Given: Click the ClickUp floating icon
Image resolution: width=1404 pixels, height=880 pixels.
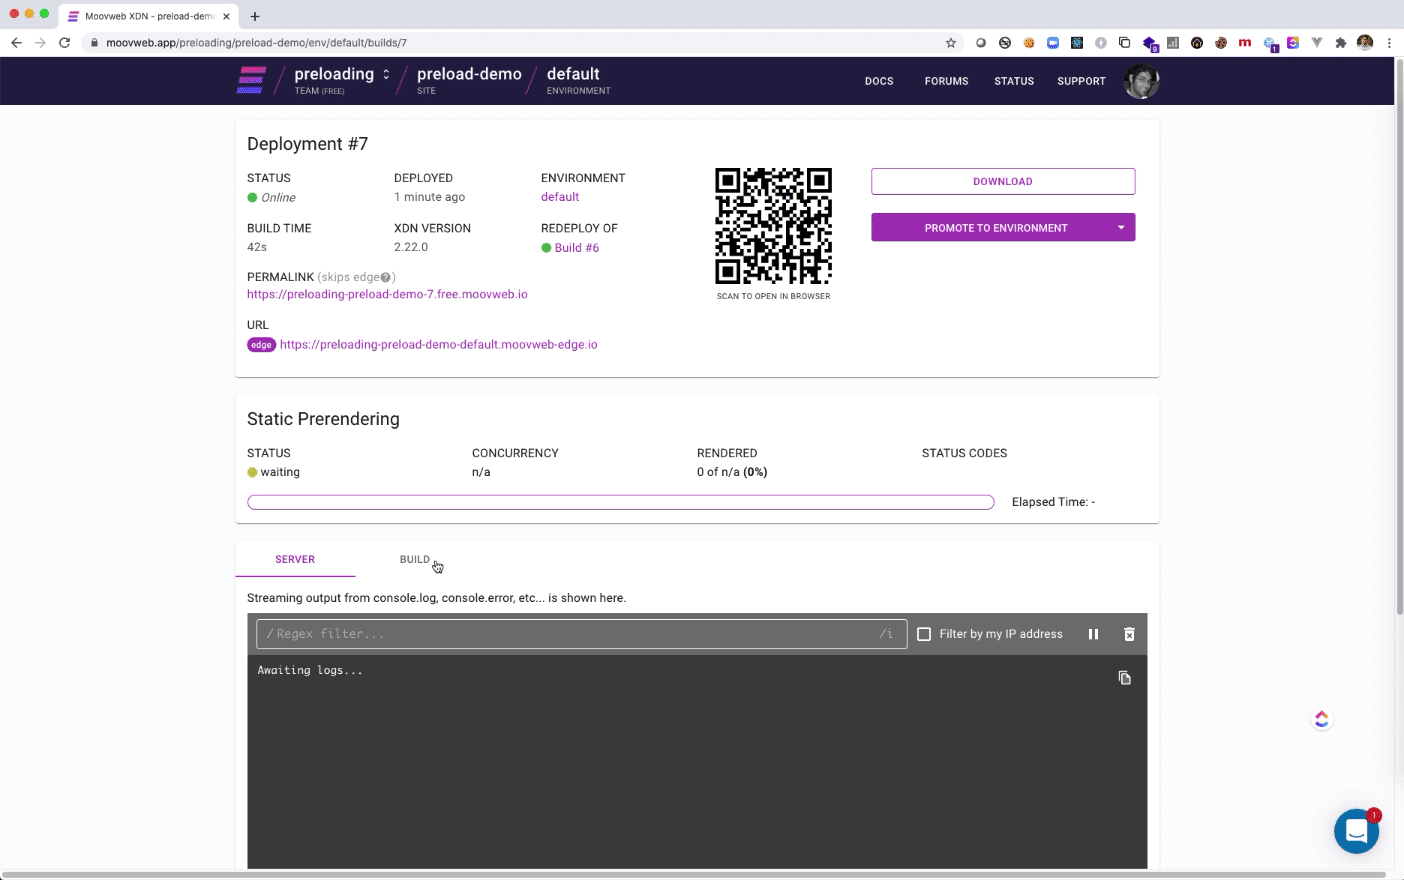Looking at the screenshot, I should 1322,719.
